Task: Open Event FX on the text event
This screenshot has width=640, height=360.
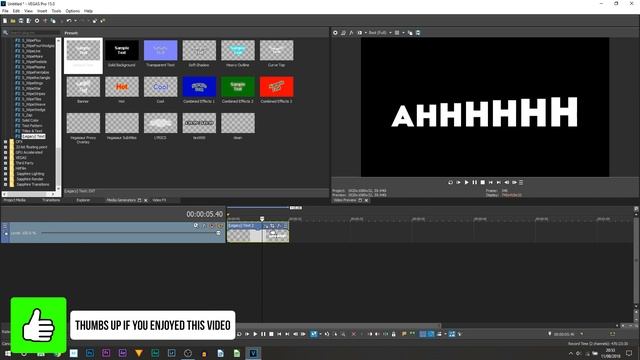Action: click(279, 226)
